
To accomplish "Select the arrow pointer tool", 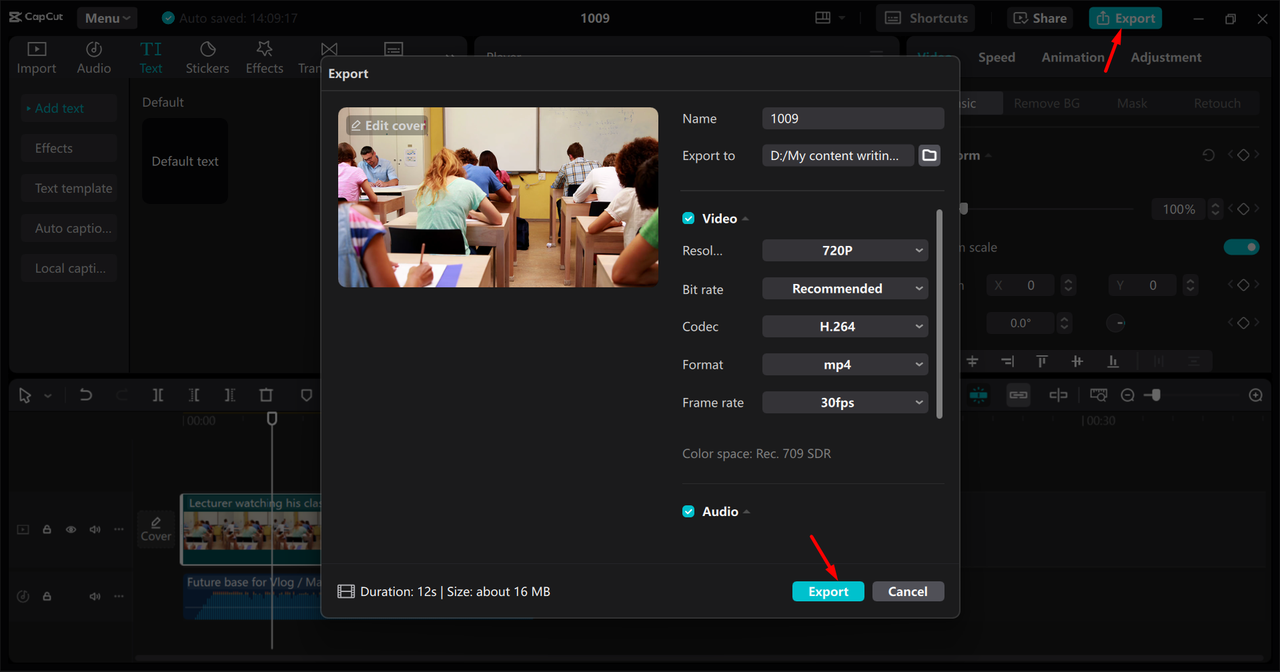I will click(26, 395).
